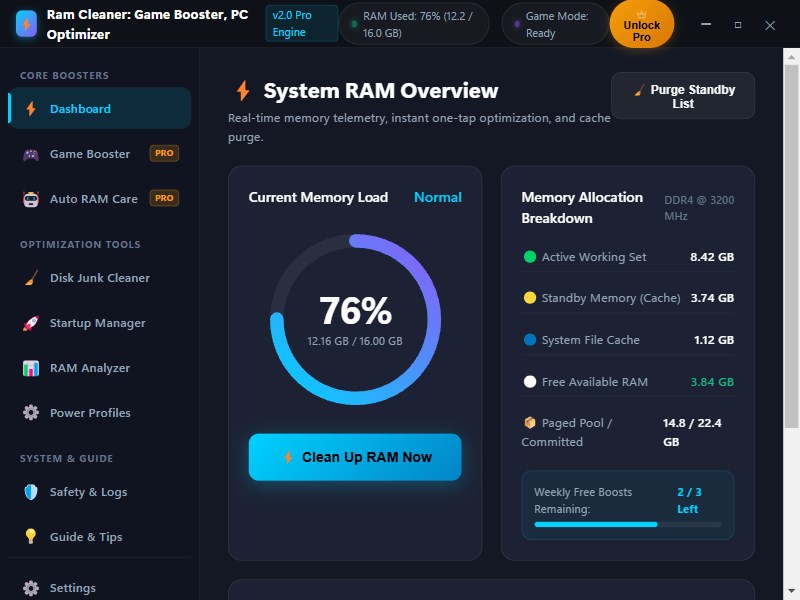Click the bolt icon in Clean Up RAM Now
800x600 pixels.
[x=288, y=457]
